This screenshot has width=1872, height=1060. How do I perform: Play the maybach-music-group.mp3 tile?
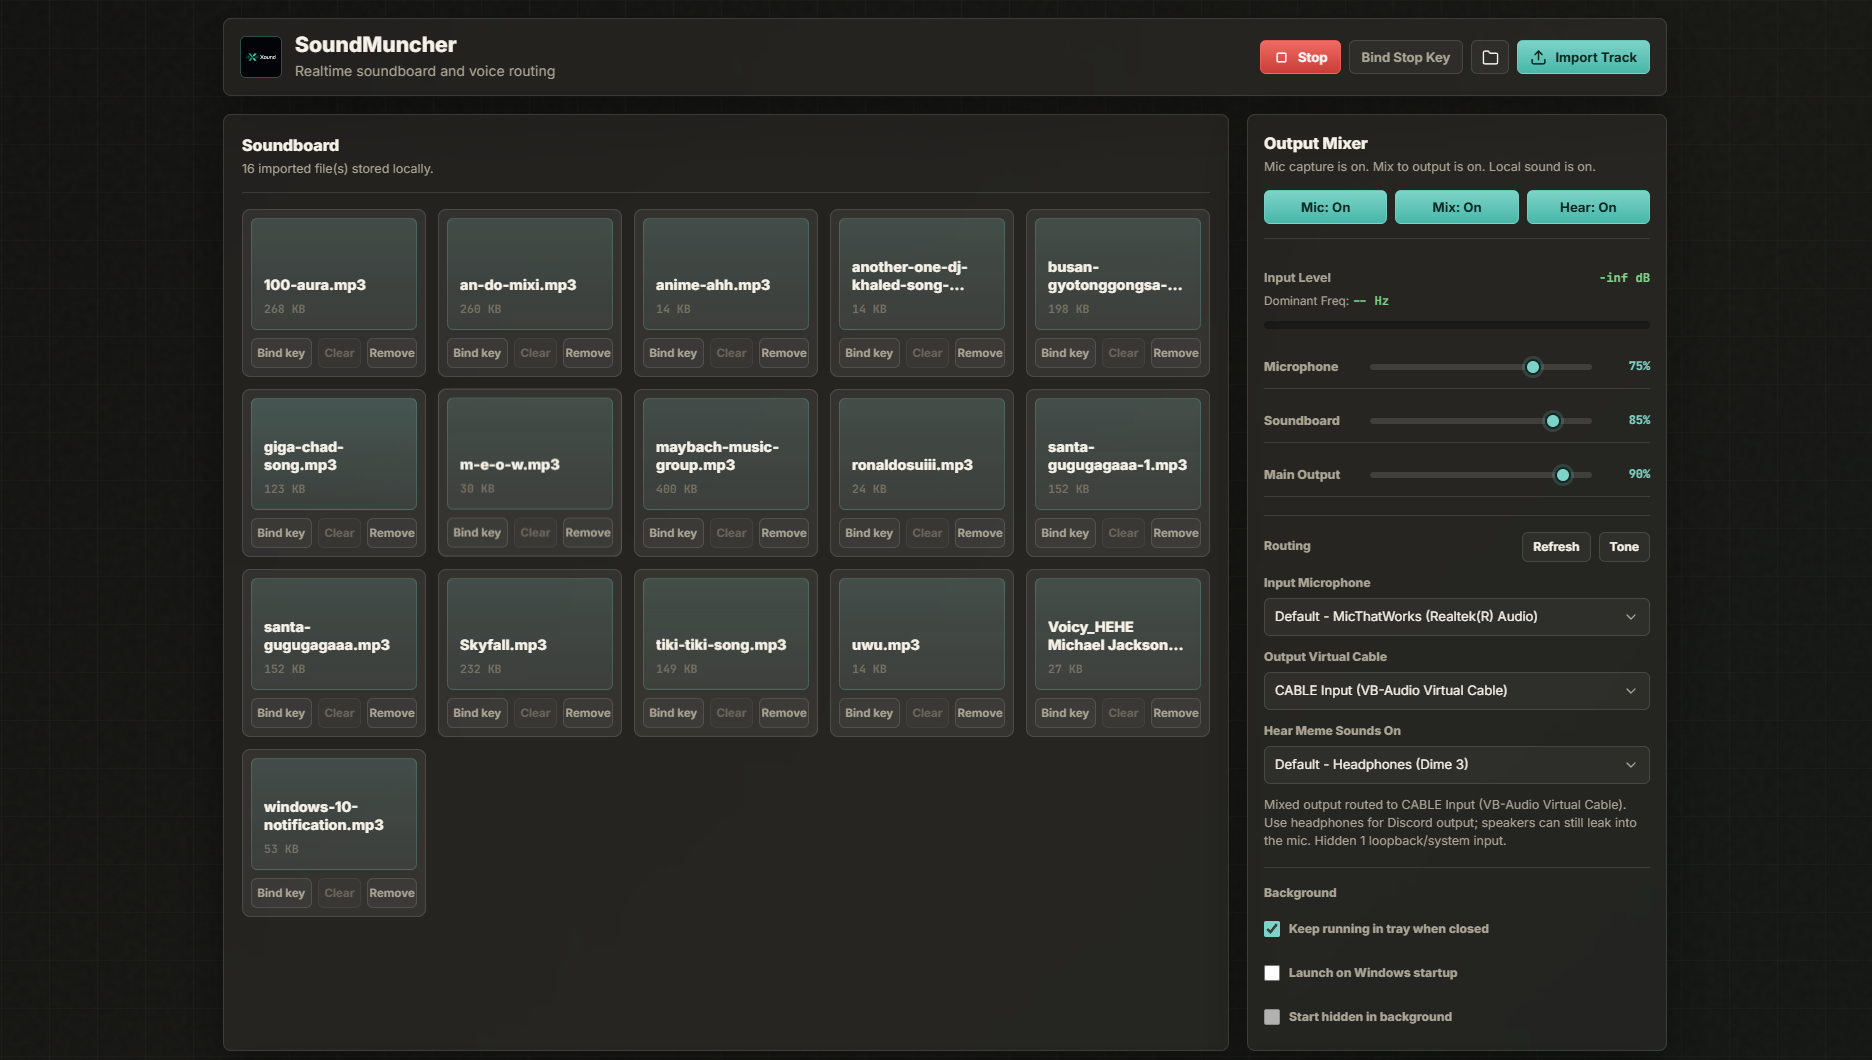[726, 454]
